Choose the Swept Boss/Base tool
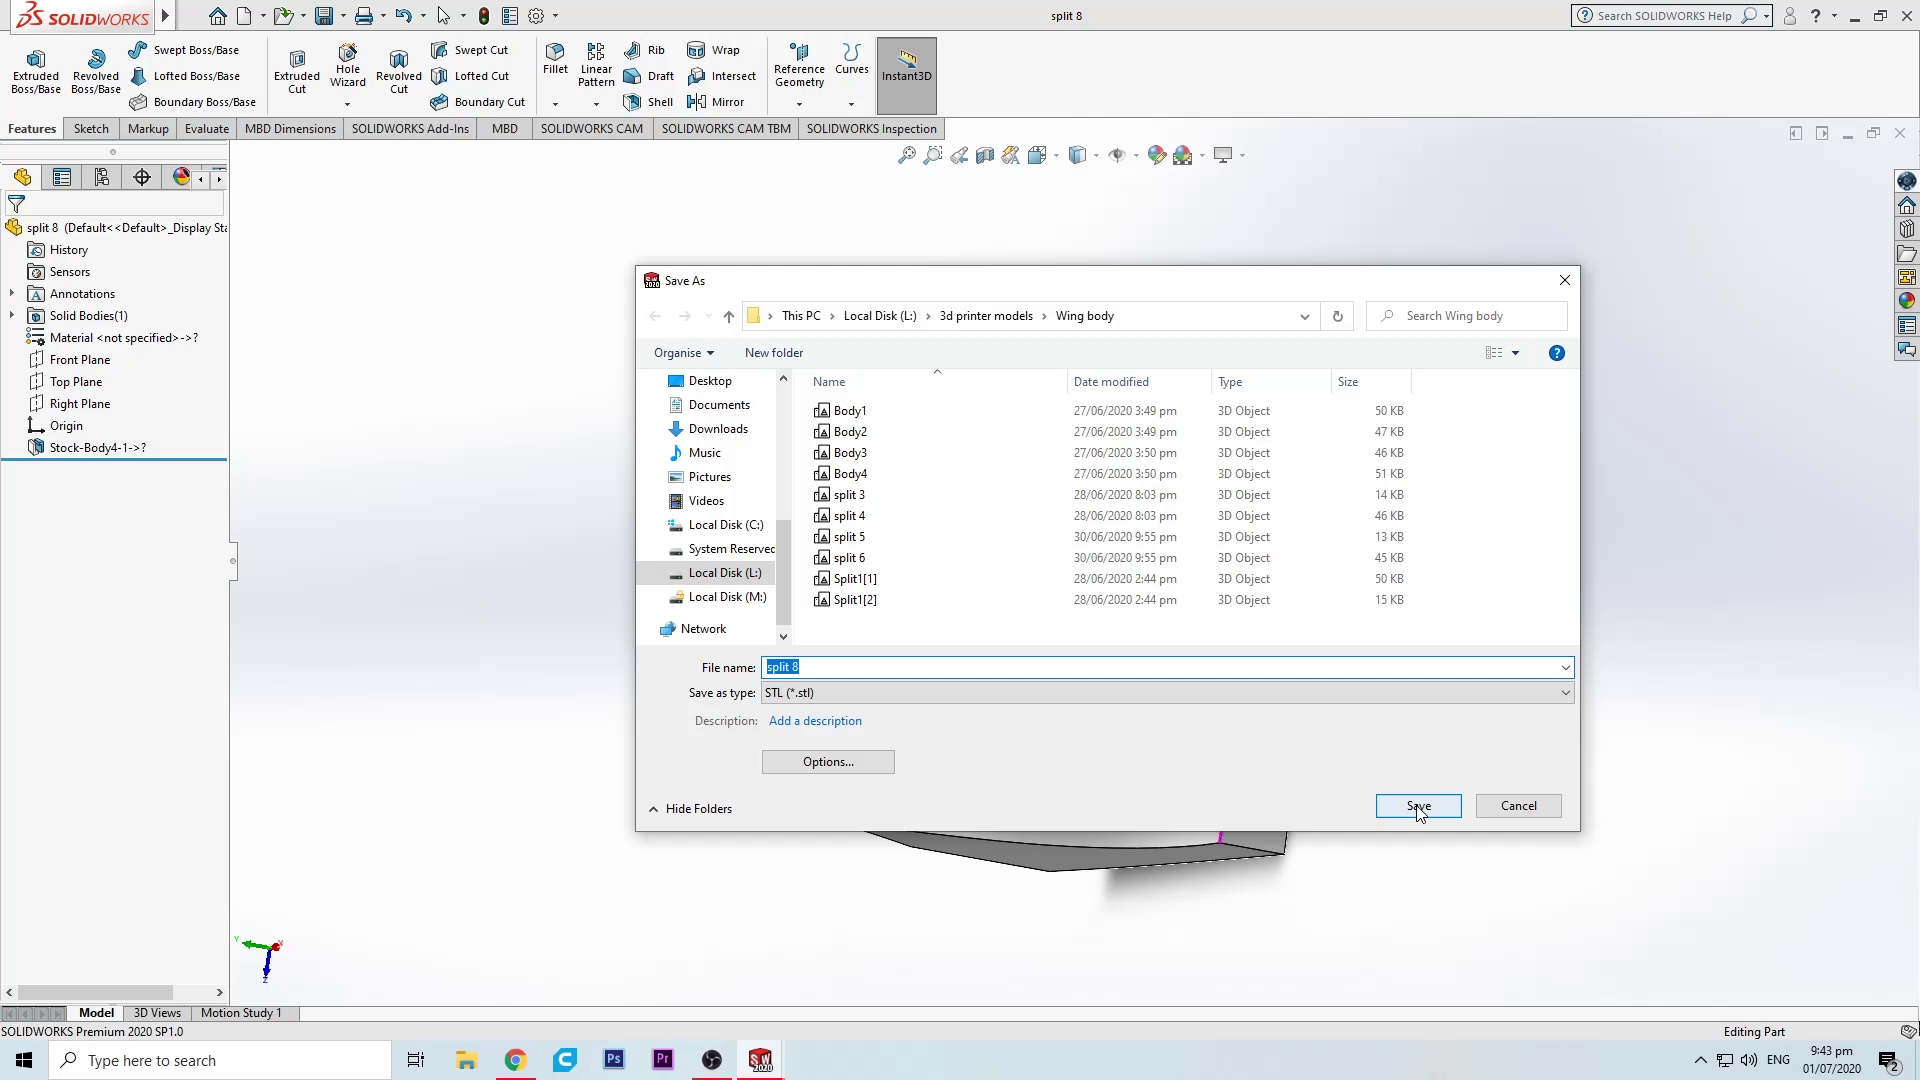The image size is (1920, 1080). pos(185,50)
